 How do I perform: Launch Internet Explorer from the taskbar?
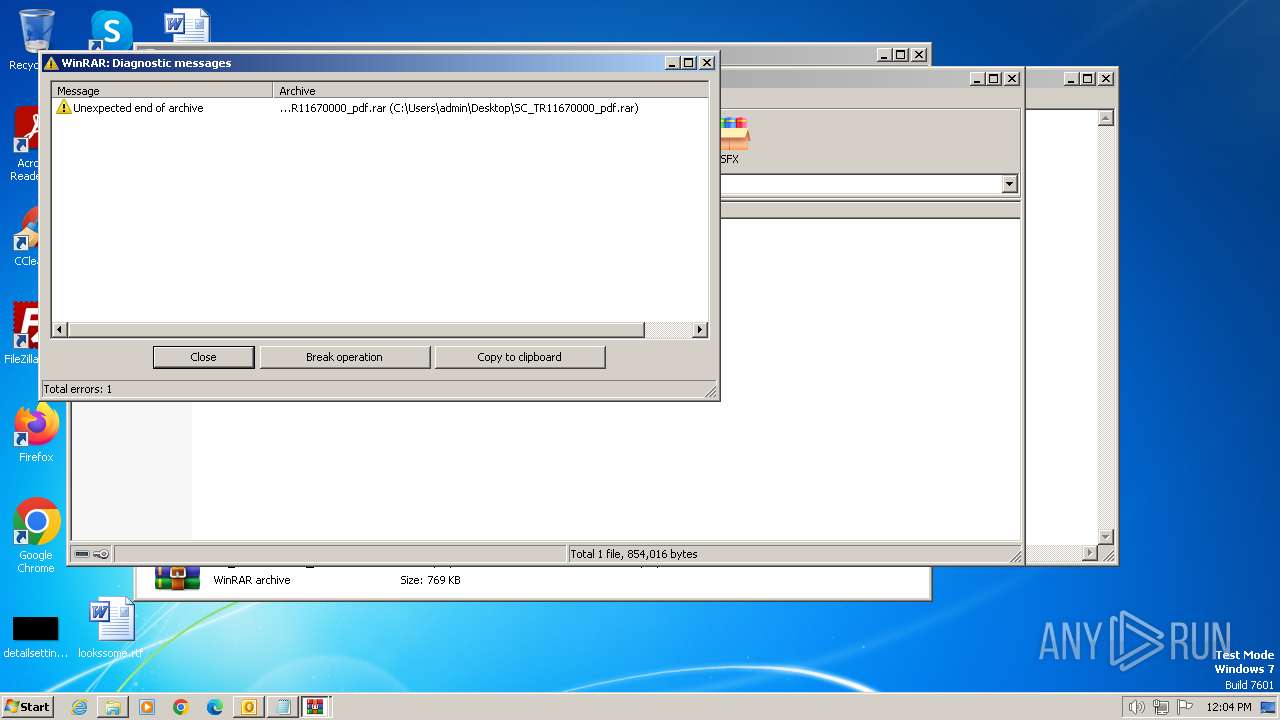point(79,707)
